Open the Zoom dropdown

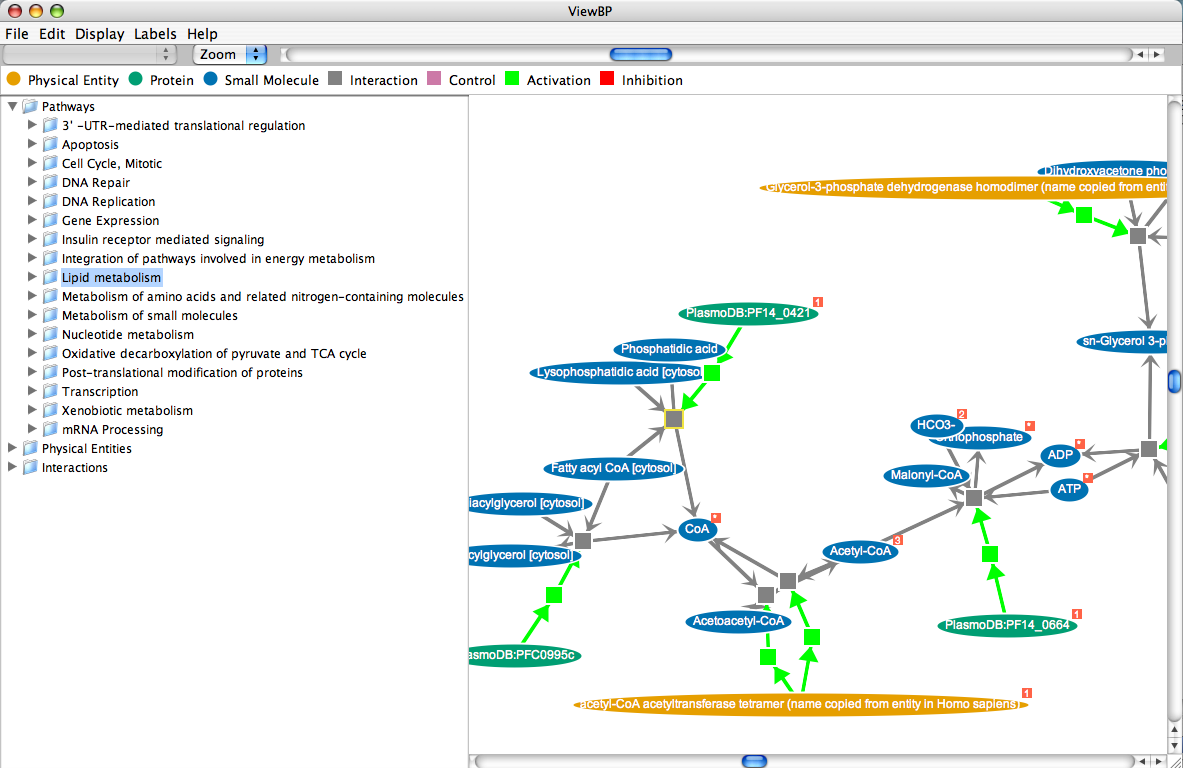230,54
